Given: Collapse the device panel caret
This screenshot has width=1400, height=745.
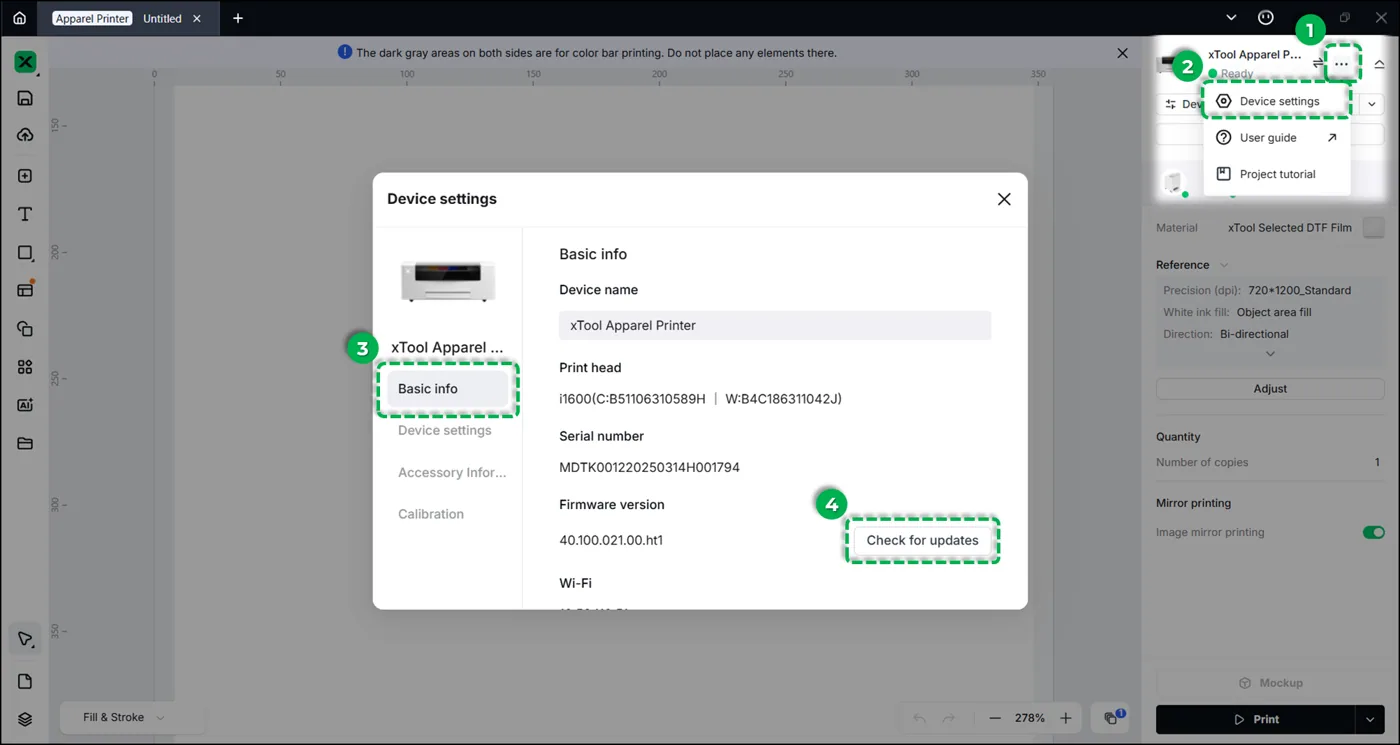Looking at the screenshot, I should 1379,65.
